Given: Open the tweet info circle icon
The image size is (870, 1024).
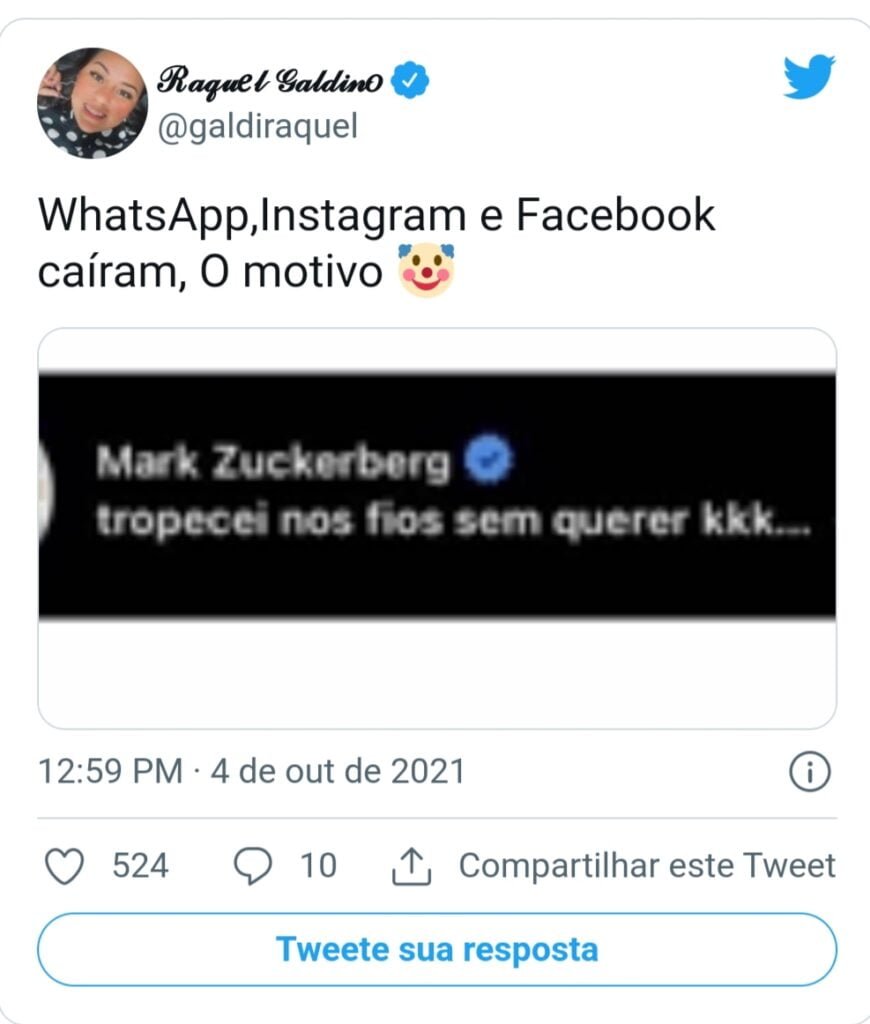Looking at the screenshot, I should pyautogui.click(x=810, y=771).
